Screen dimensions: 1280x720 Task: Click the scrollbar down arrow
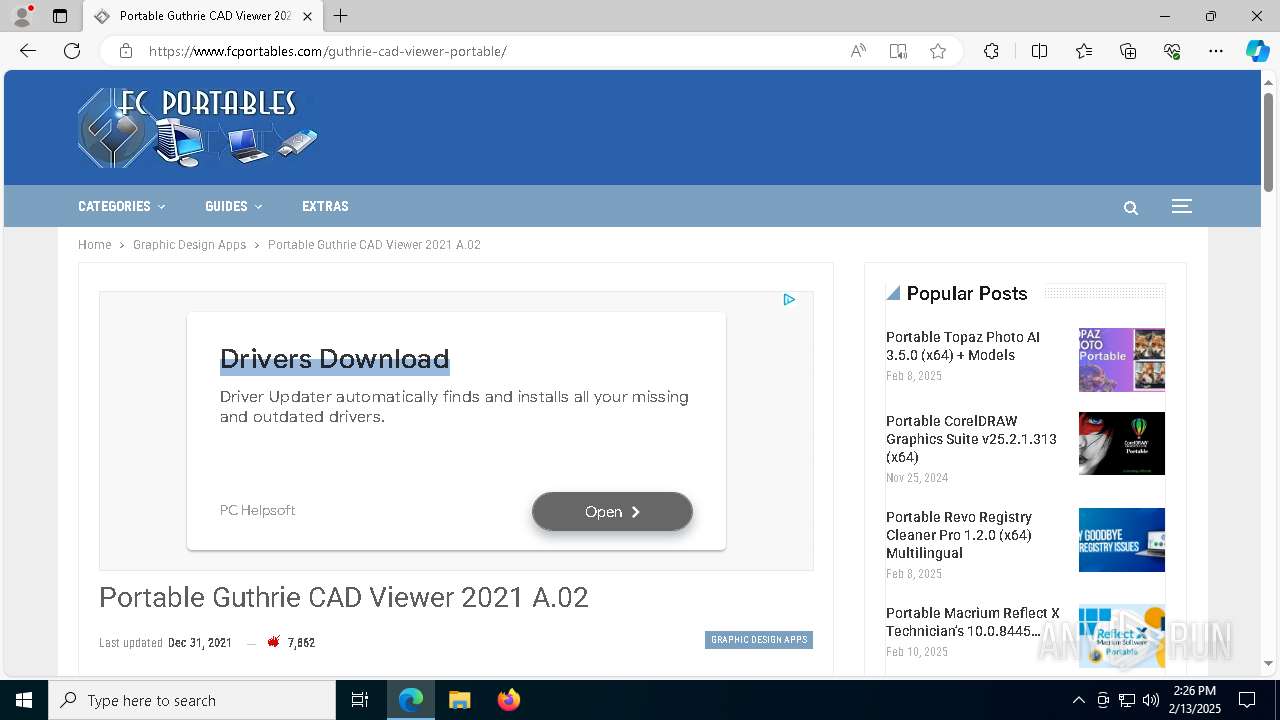[1268, 663]
